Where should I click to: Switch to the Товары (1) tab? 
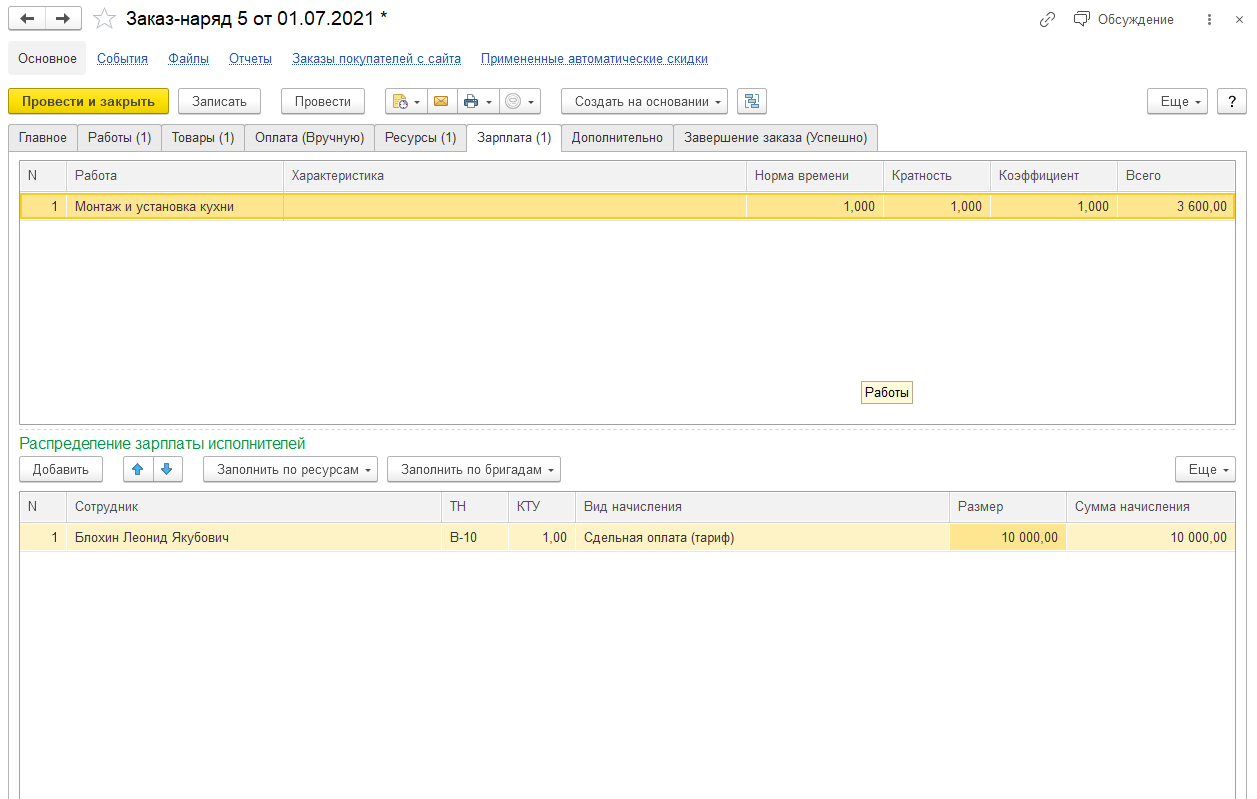203,137
